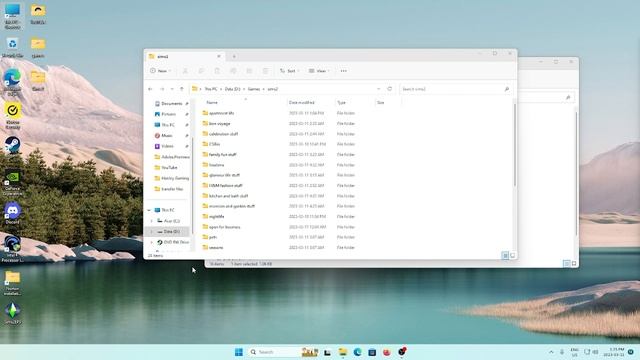The image size is (640, 360).
Task: Expand the DVD RW Drive node
Action: [x=152, y=242]
